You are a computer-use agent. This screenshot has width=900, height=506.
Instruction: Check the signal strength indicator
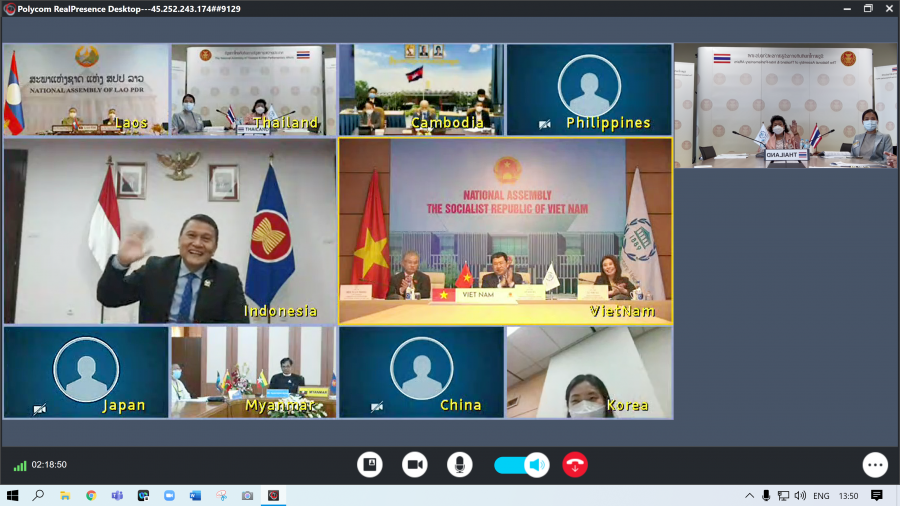[x=20, y=465]
